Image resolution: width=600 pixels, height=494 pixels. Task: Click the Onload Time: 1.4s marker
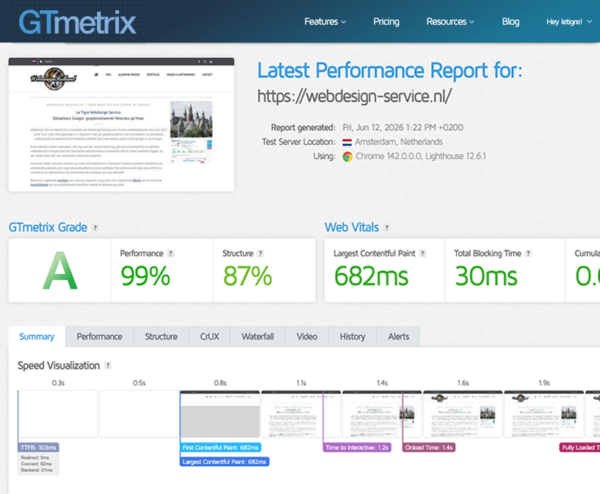click(x=429, y=447)
